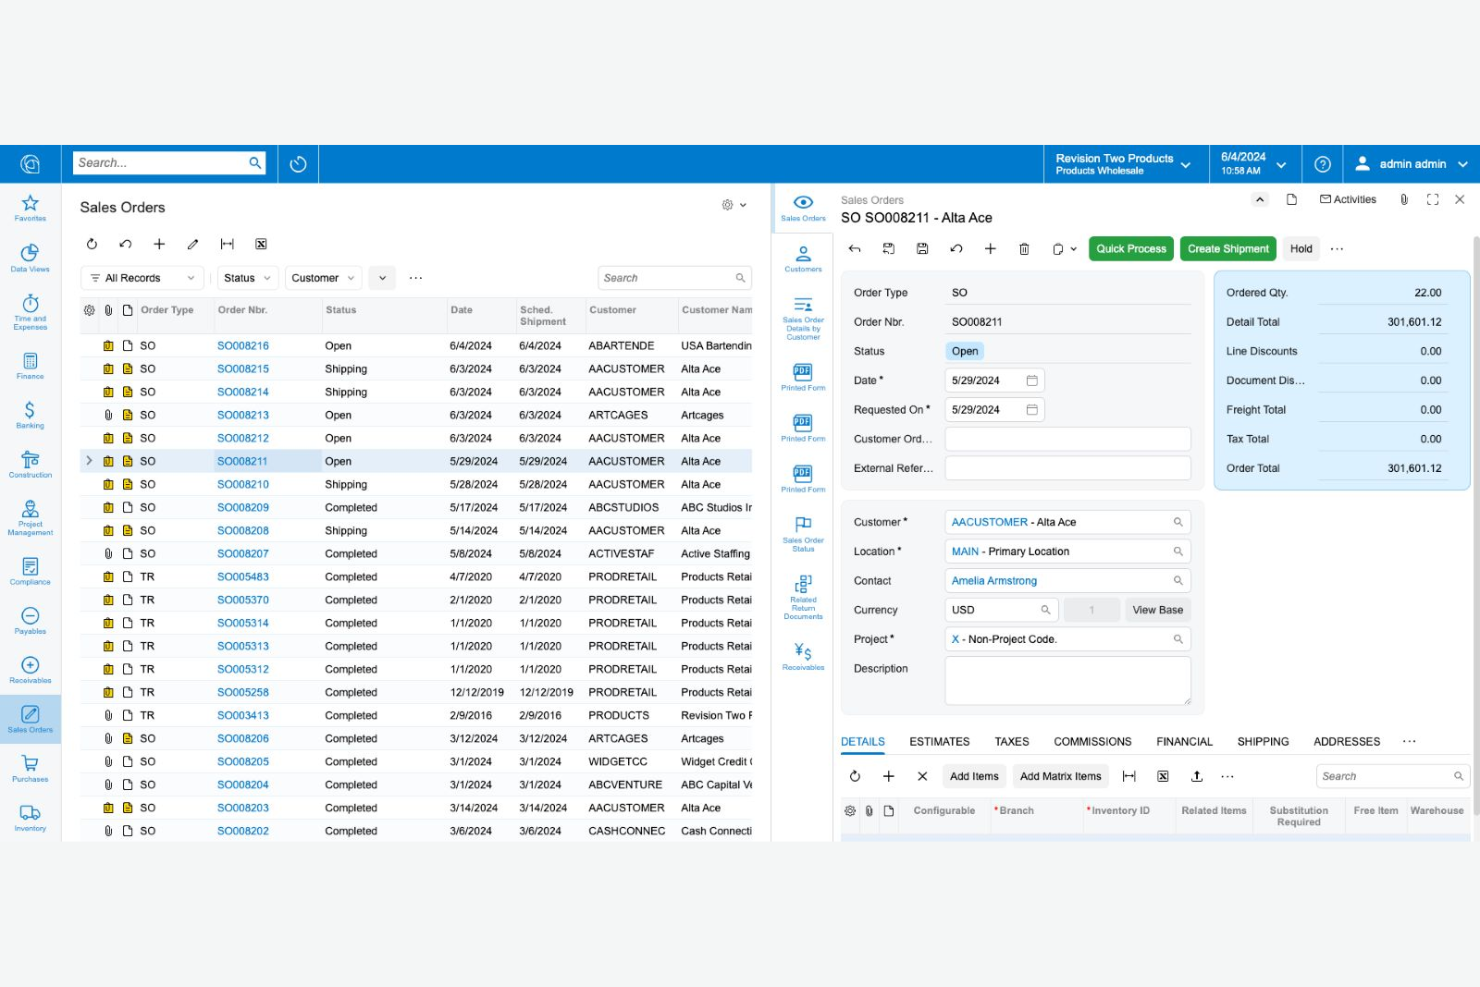Click the View Base button
This screenshot has width=1480, height=987.
pos(1157,610)
